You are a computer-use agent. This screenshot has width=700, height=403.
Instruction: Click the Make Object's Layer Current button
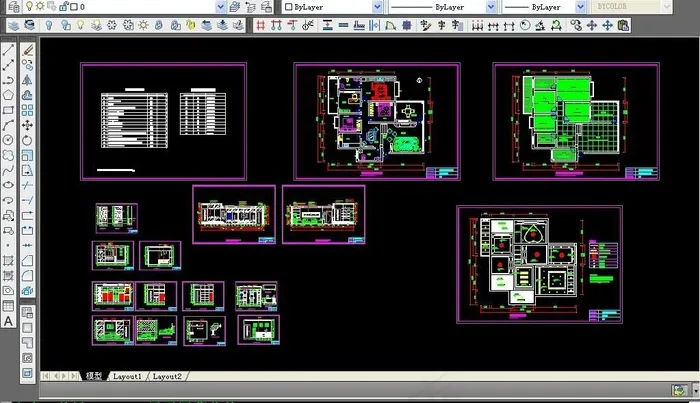(x=234, y=6)
